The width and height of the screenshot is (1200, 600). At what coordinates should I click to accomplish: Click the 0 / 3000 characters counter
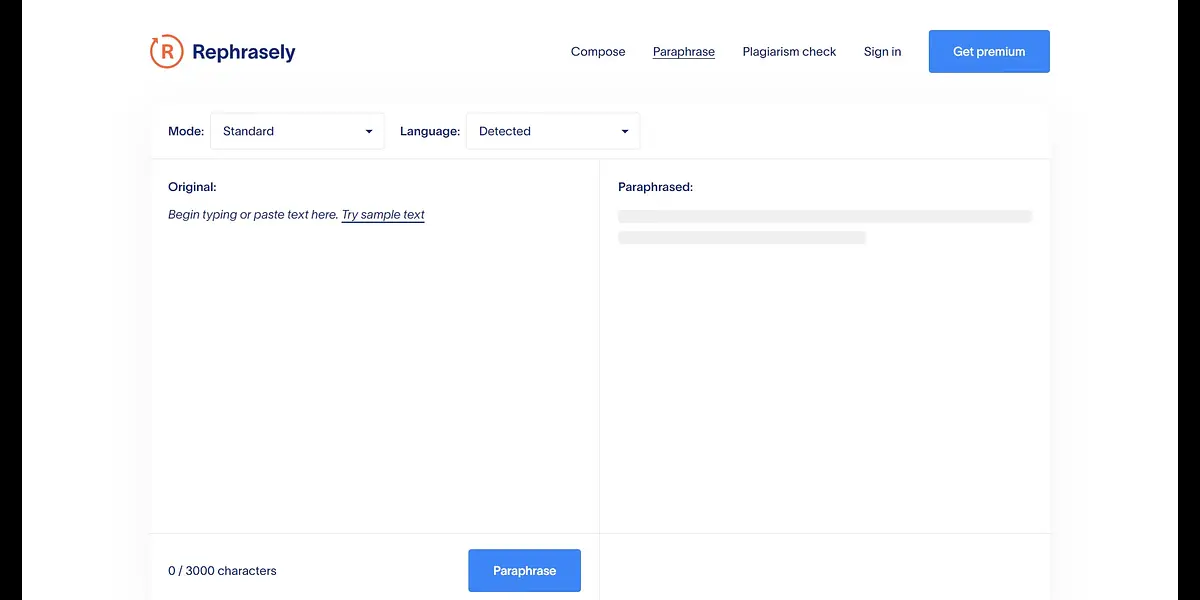tap(222, 571)
